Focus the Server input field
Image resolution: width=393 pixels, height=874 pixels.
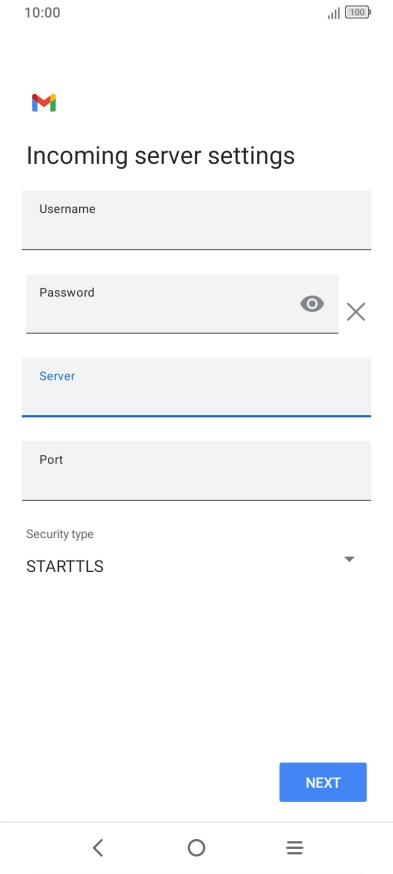coord(196,387)
